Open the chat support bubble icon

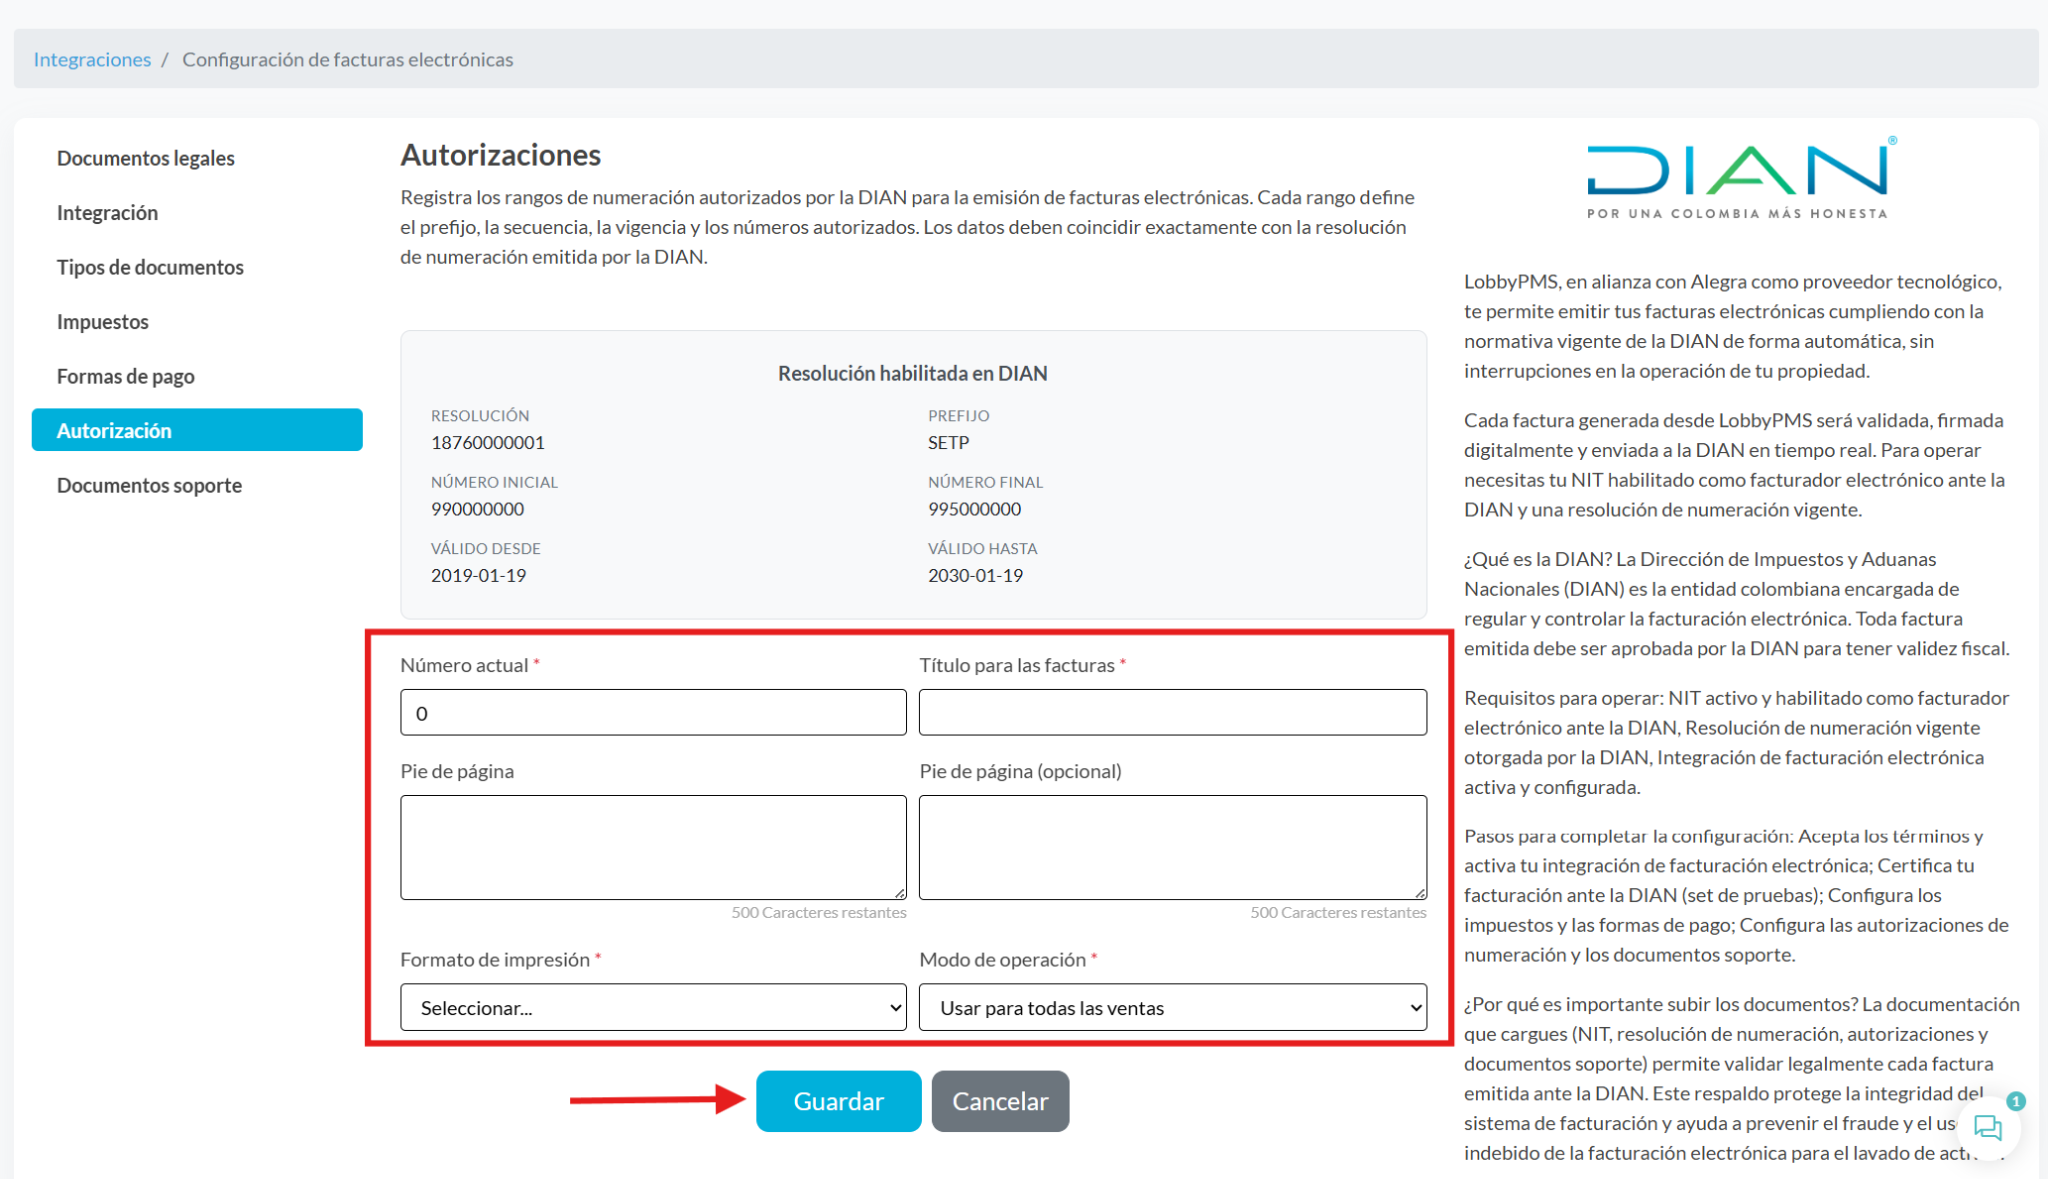[1988, 1128]
